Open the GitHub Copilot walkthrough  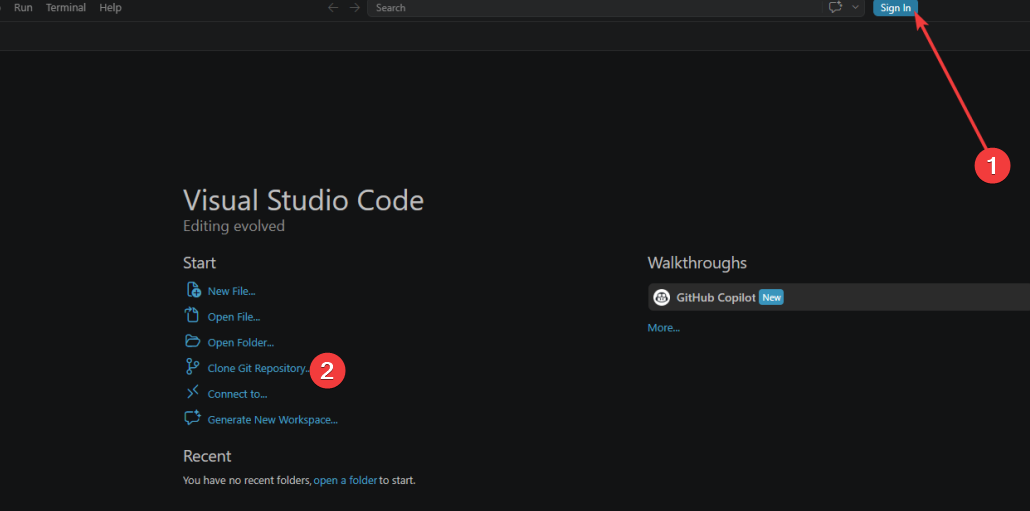tap(839, 298)
